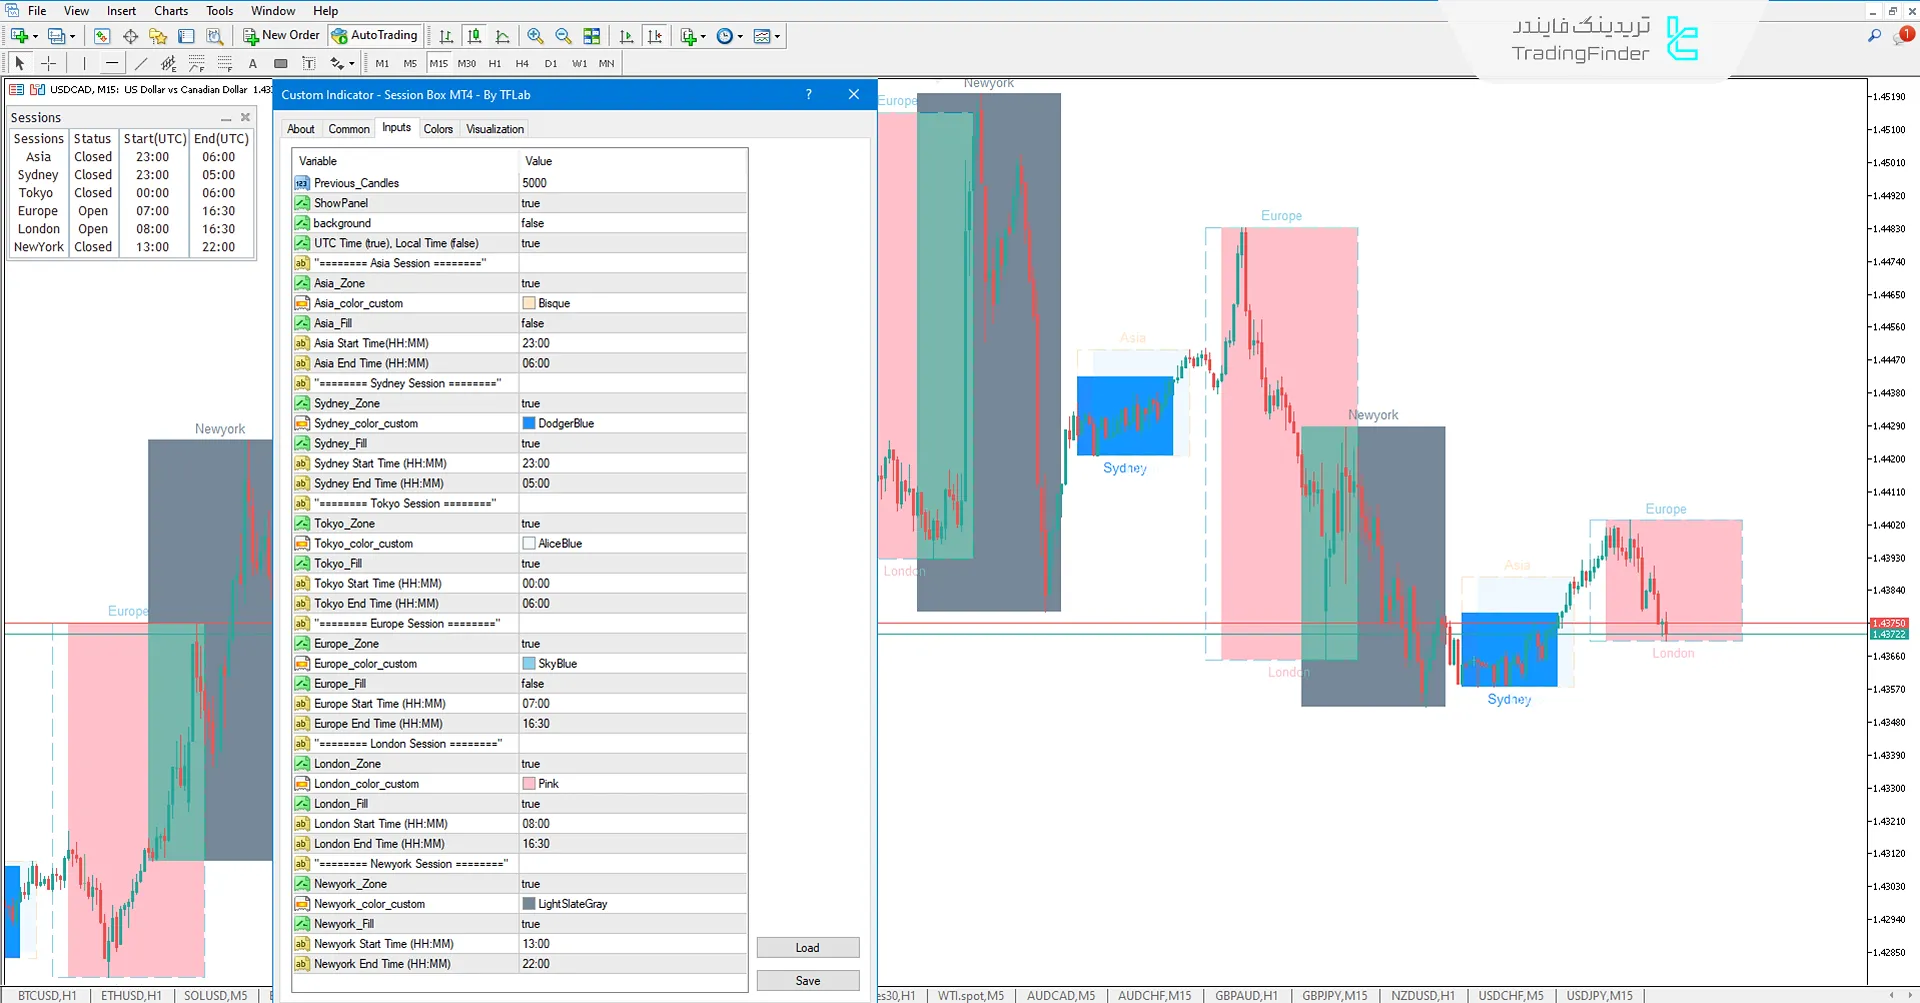Enable AutoTrading

pyautogui.click(x=375, y=35)
